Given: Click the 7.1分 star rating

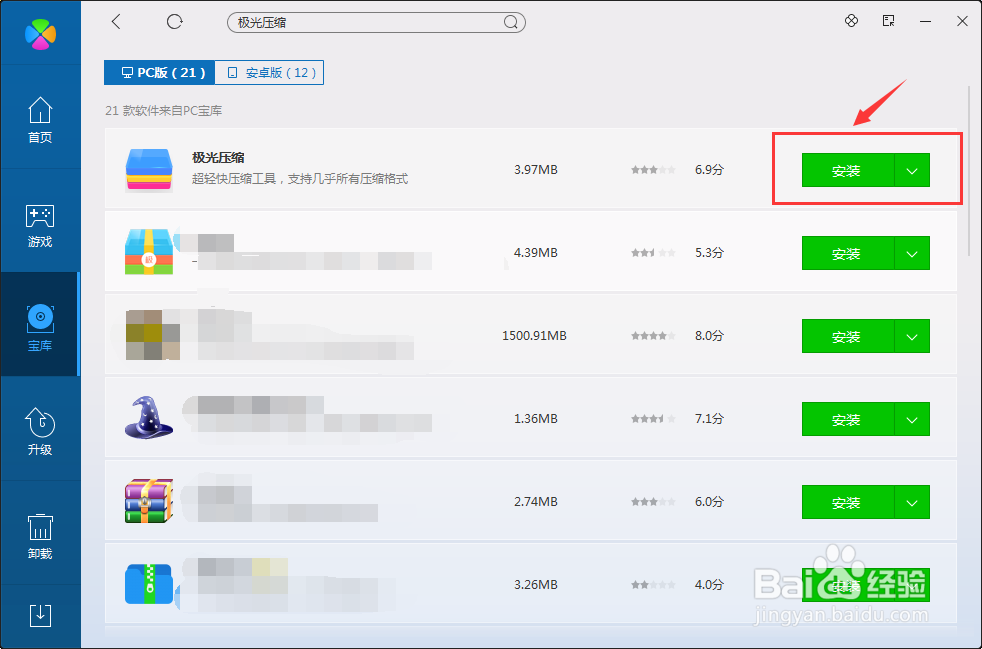Looking at the screenshot, I should 653,418.
